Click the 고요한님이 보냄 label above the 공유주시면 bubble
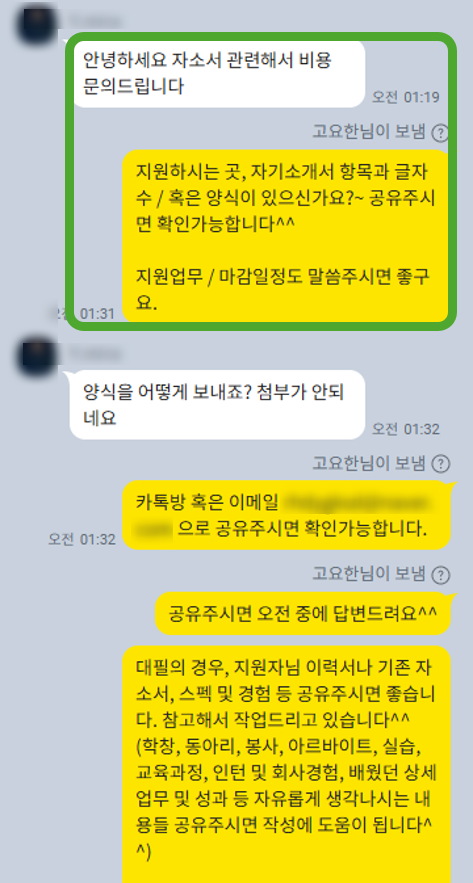The width and height of the screenshot is (473, 883). click(x=369, y=574)
